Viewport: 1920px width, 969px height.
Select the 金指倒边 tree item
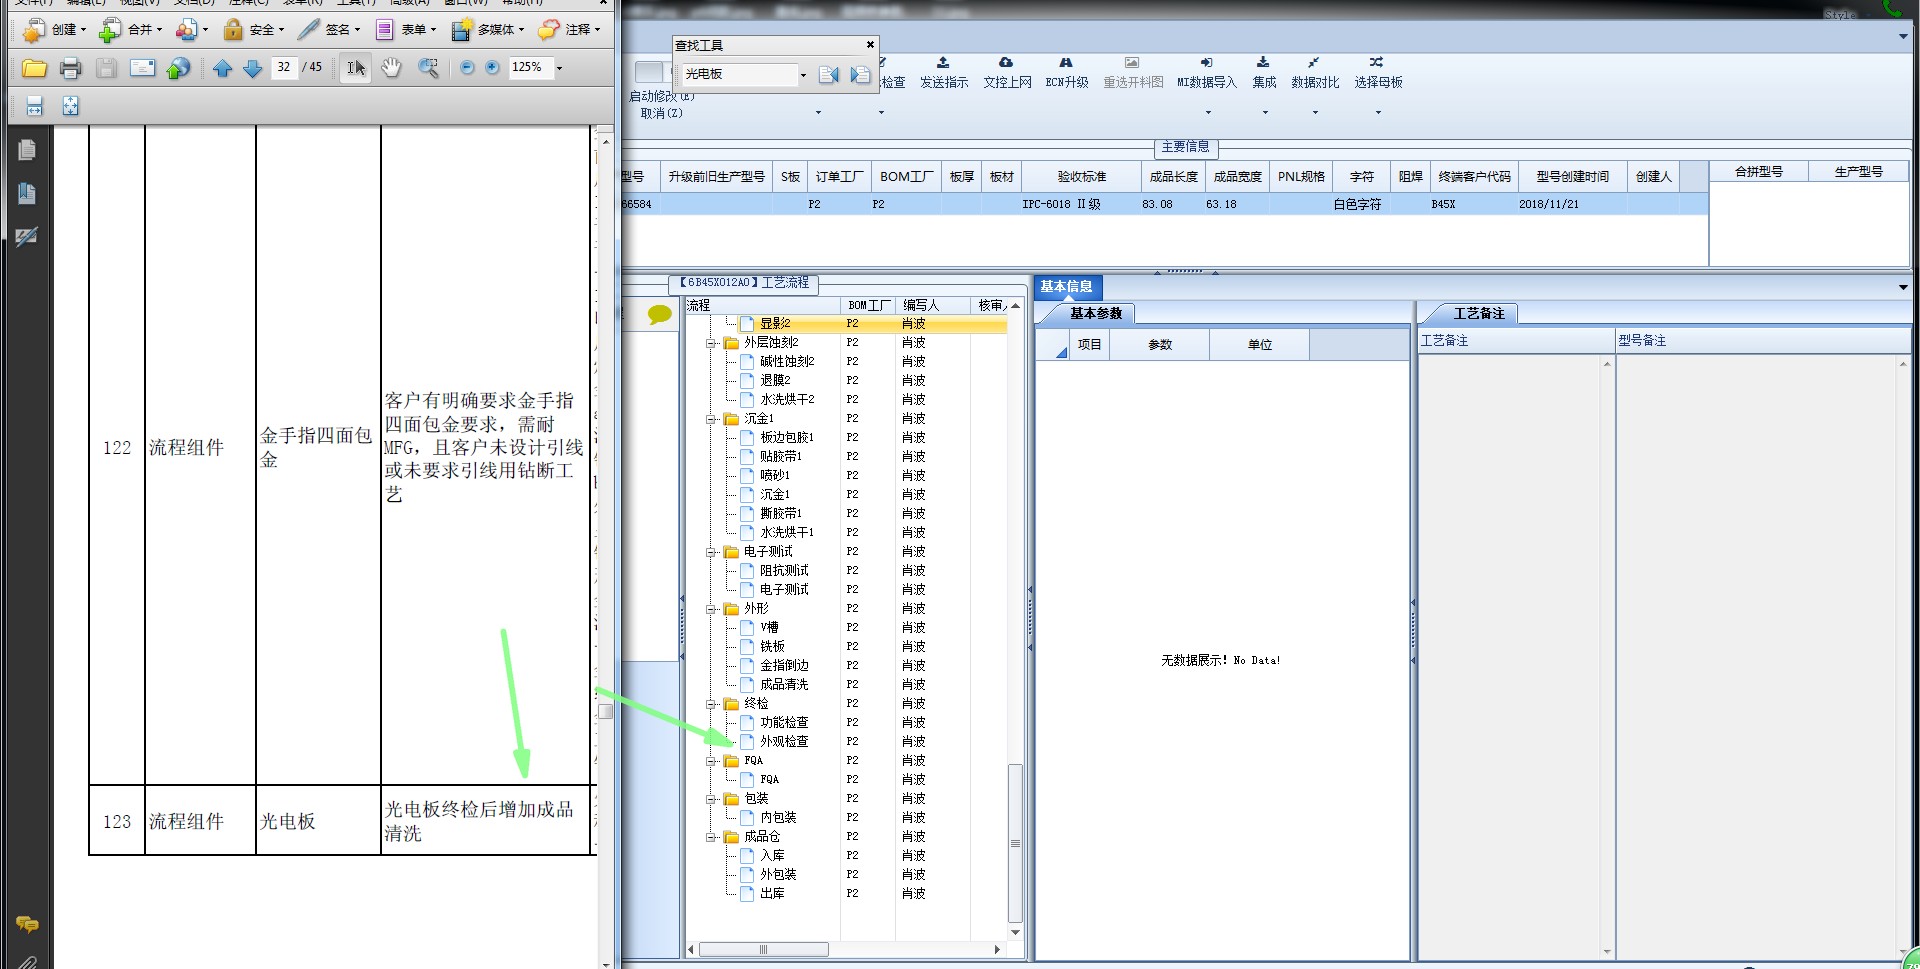point(784,666)
